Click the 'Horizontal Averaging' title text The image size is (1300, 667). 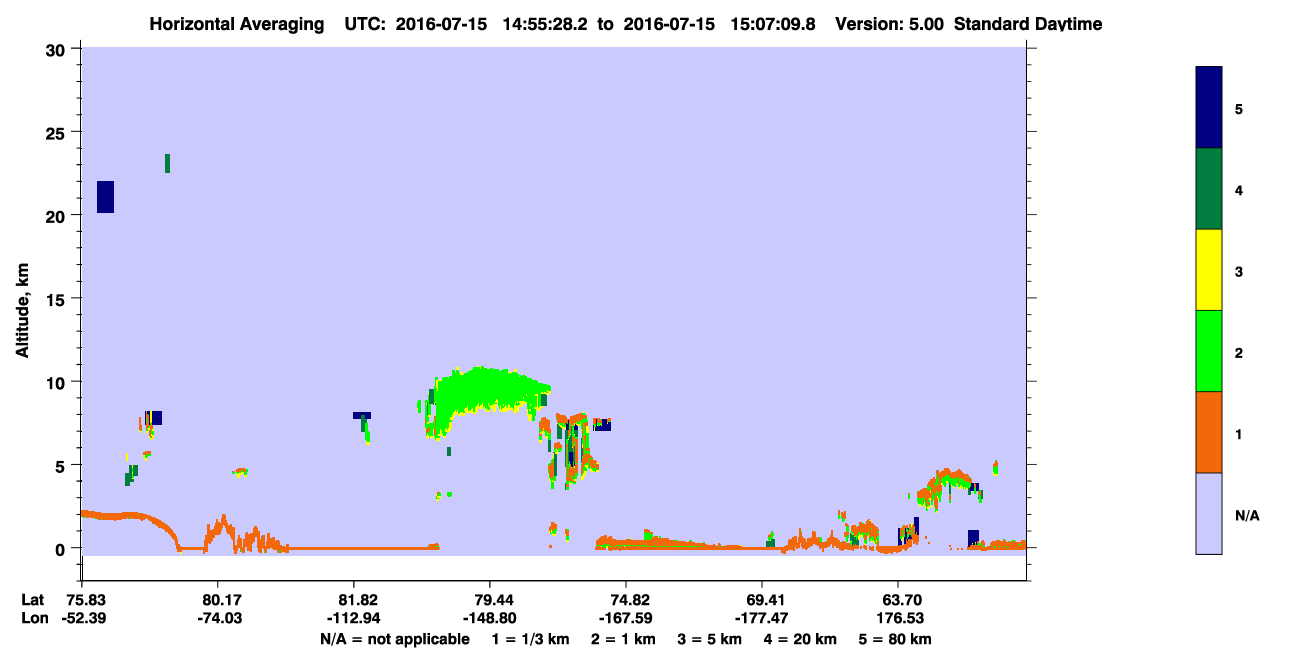(235, 23)
